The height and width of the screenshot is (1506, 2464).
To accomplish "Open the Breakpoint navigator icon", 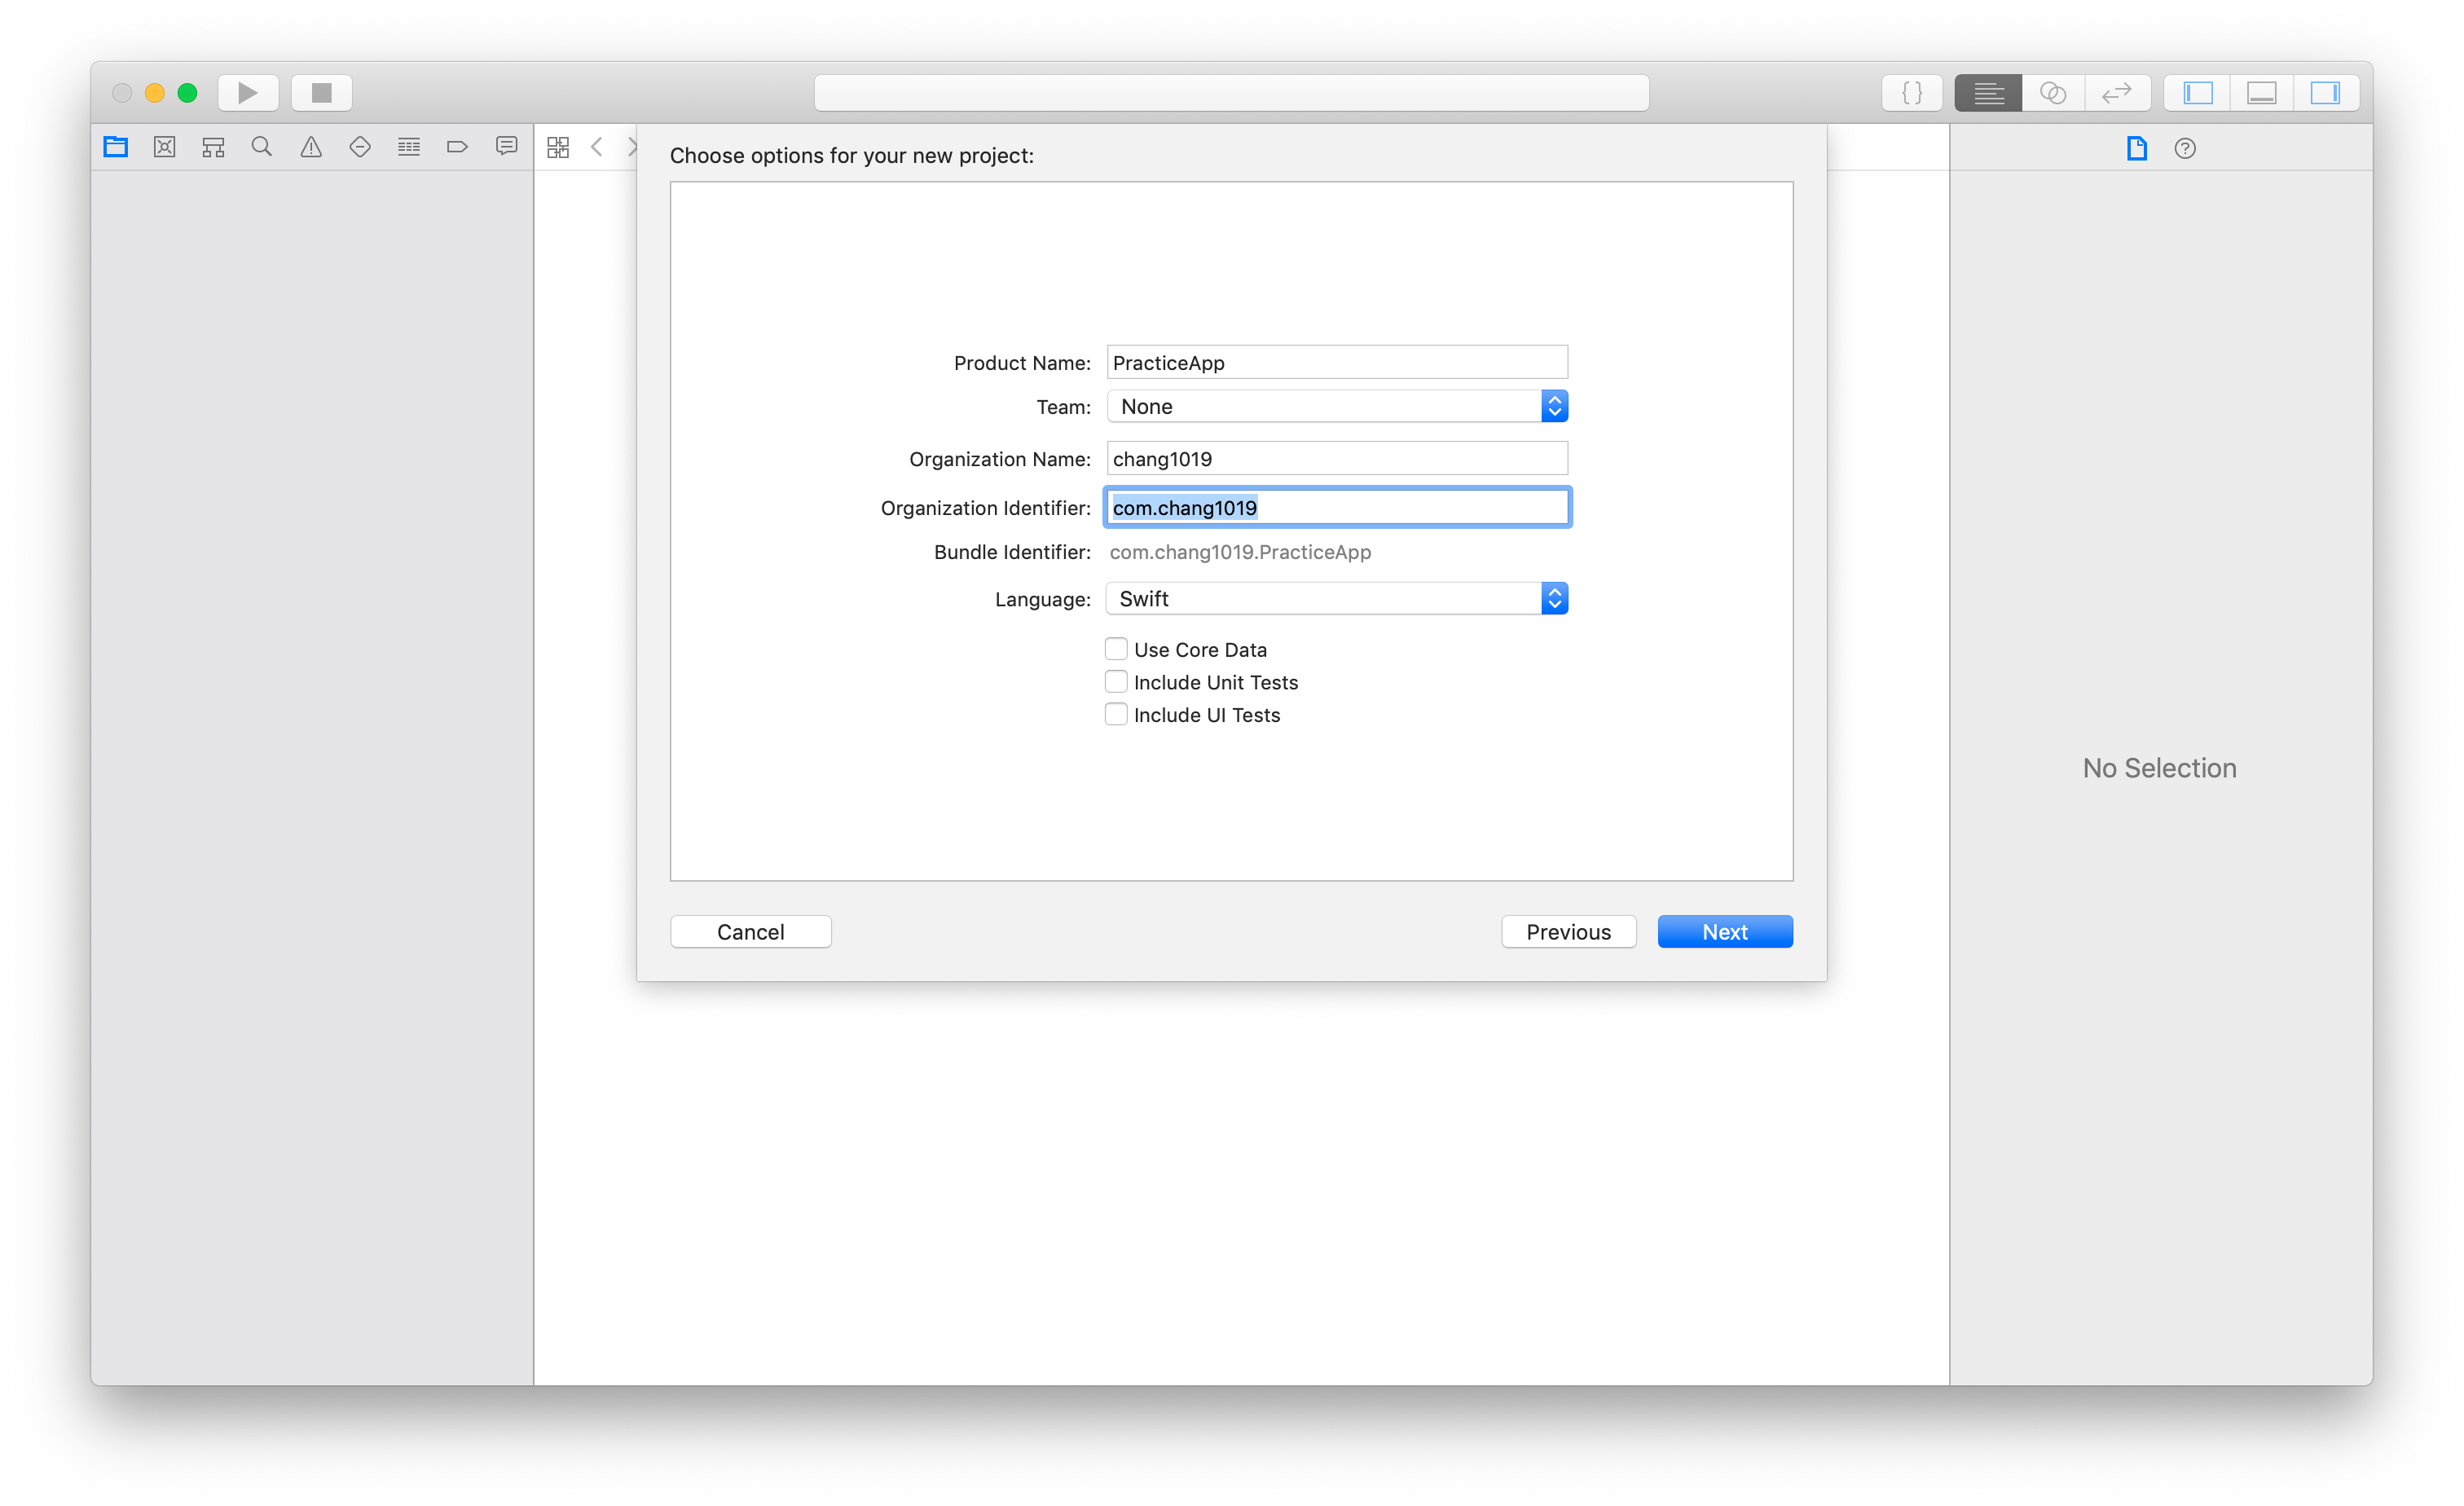I will pos(457,147).
